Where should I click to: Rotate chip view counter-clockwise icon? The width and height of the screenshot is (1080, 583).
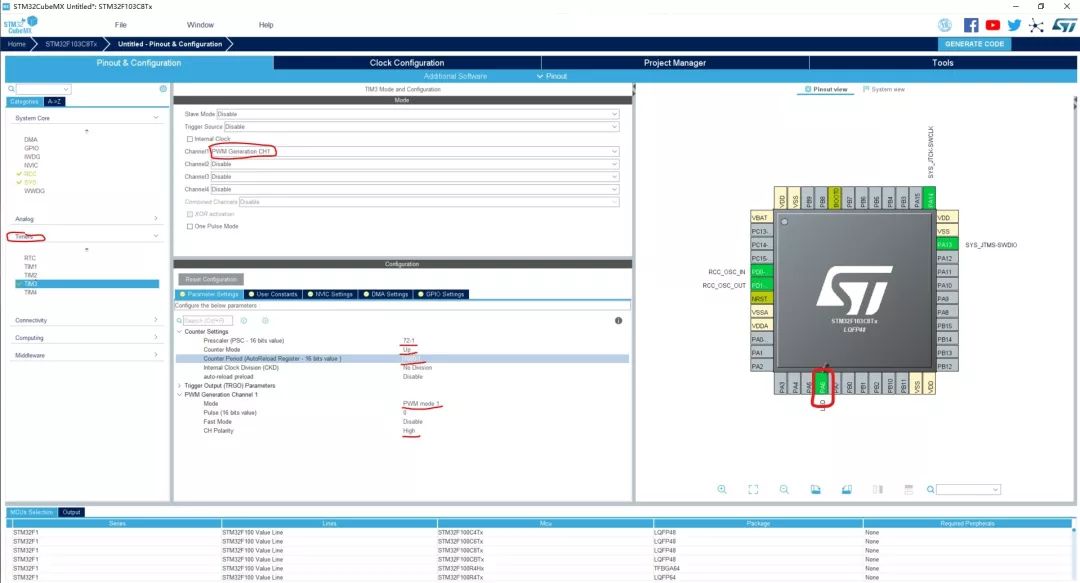point(847,489)
